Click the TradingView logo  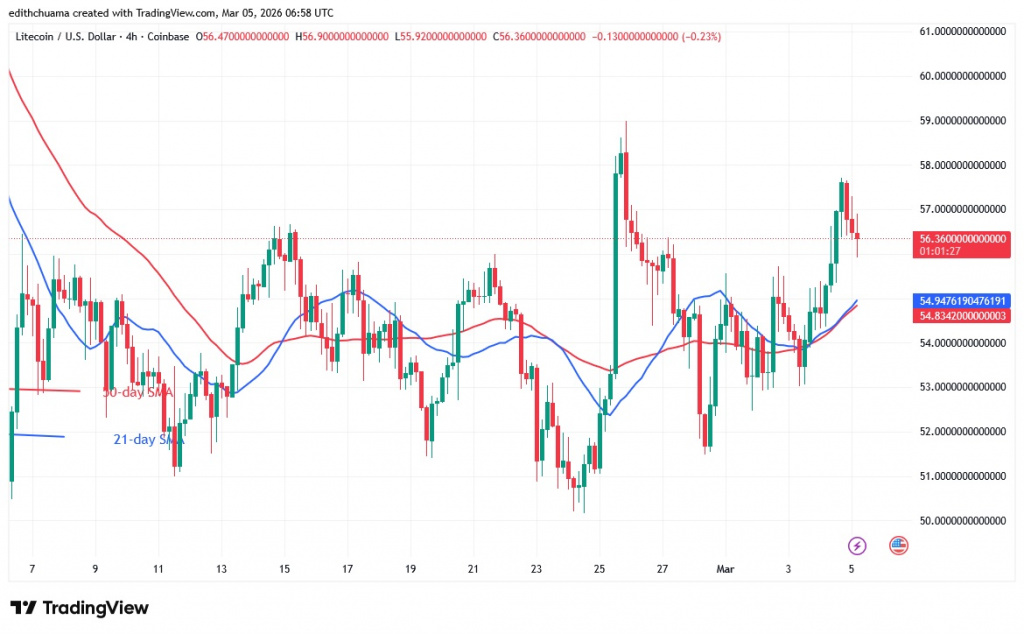[80, 607]
